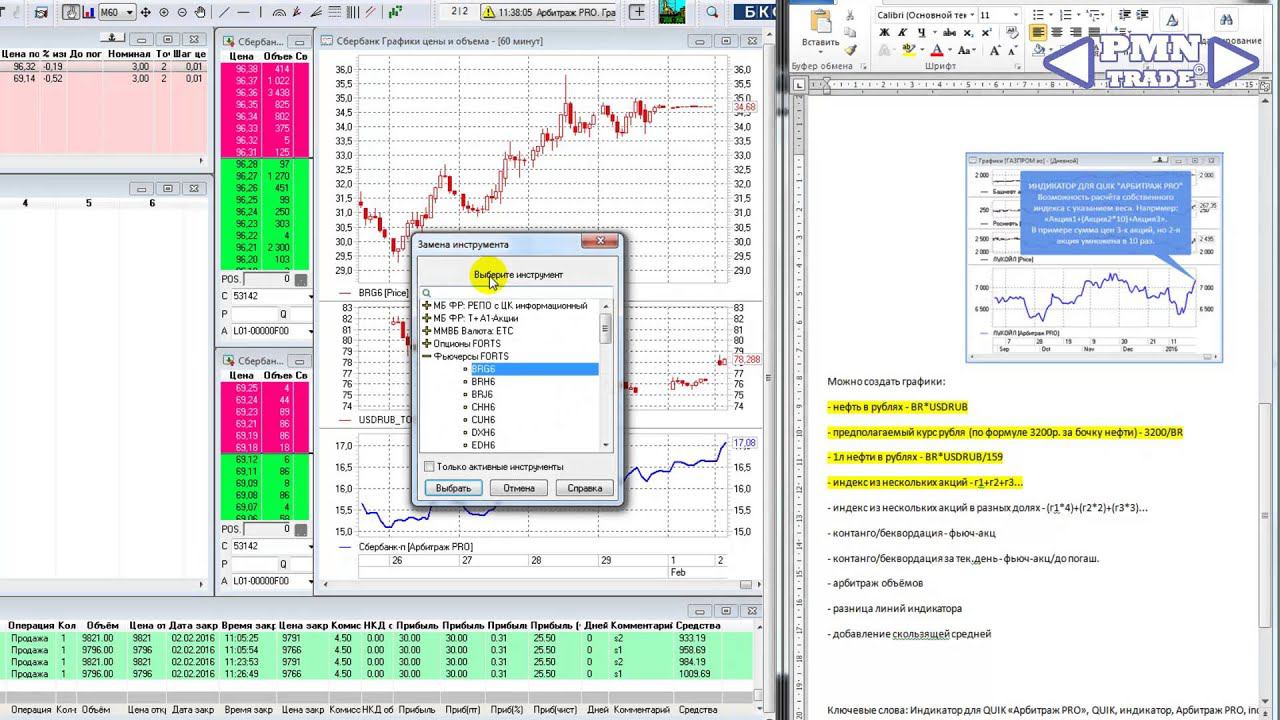The height and width of the screenshot is (720, 1280).
Task: Select the hand cursor tool in QUIK toolbar
Action: click(x=71, y=12)
